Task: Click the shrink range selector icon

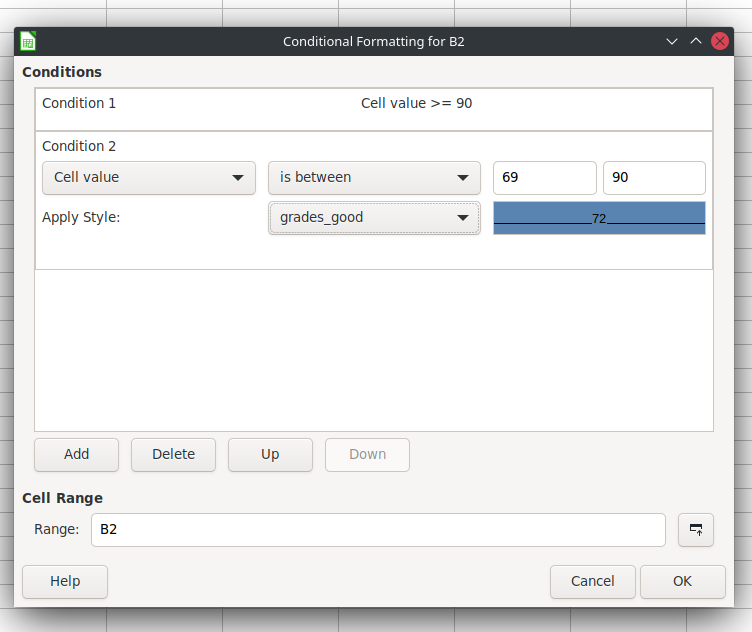Action: click(x=695, y=529)
